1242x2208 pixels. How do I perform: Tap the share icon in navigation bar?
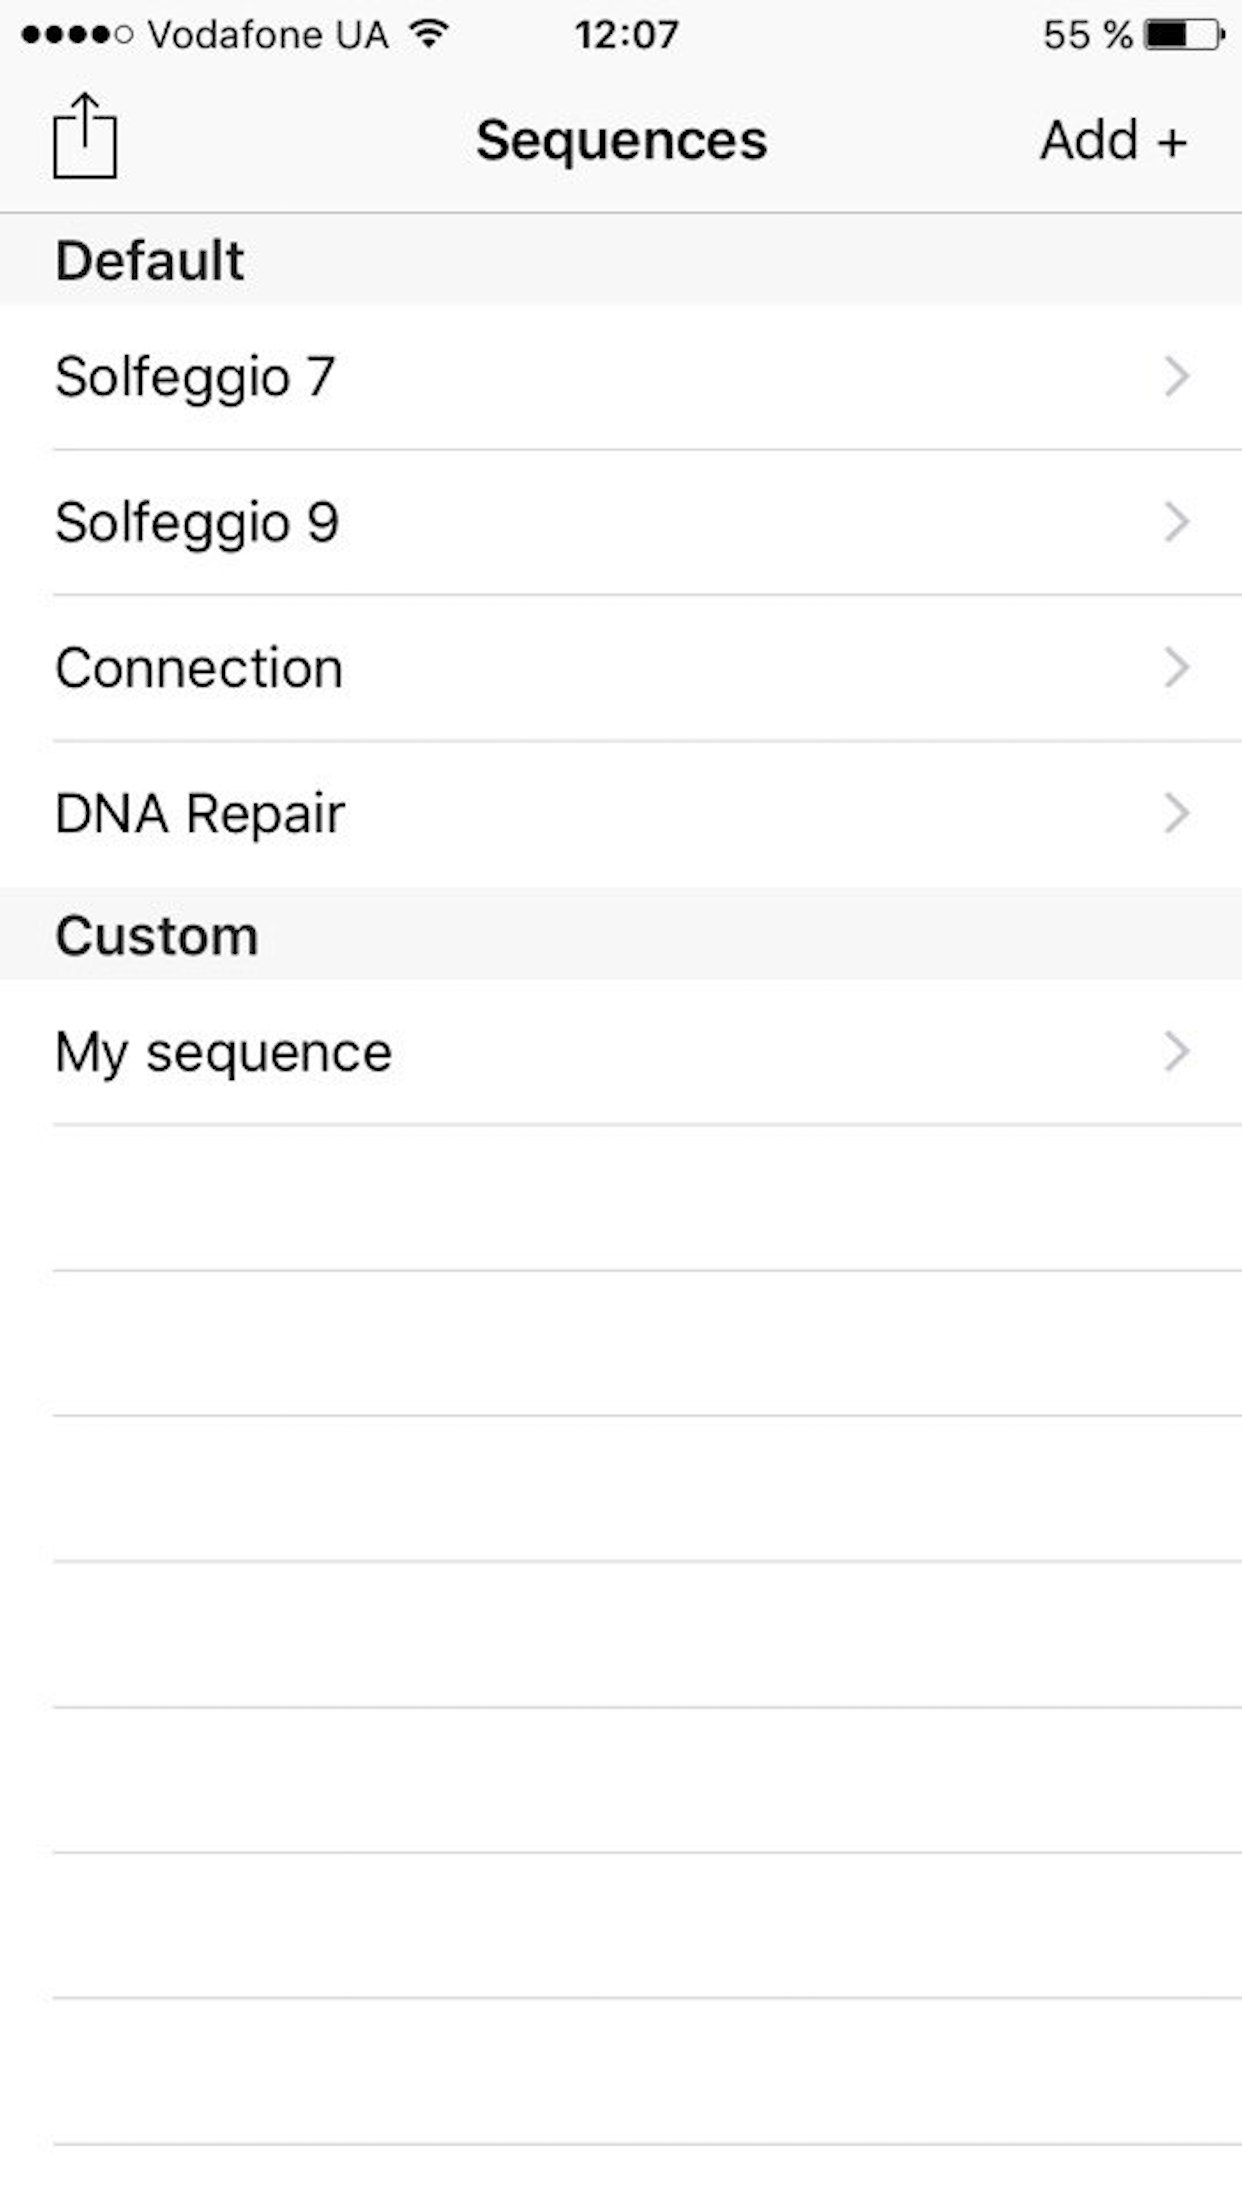tap(85, 137)
